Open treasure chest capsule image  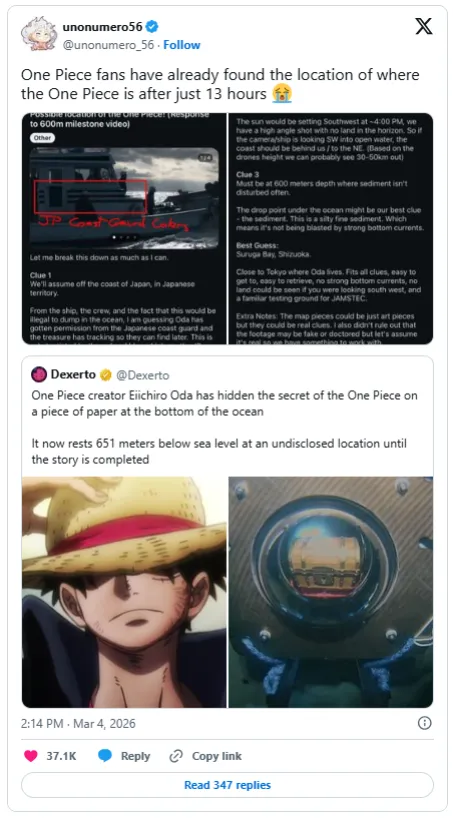pyautogui.click(x=331, y=592)
